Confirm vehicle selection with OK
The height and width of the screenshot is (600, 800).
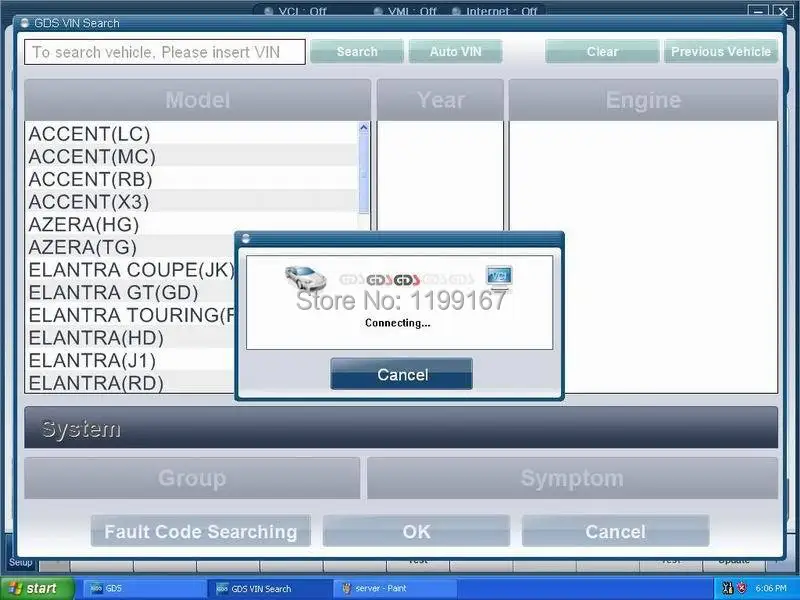point(416,531)
